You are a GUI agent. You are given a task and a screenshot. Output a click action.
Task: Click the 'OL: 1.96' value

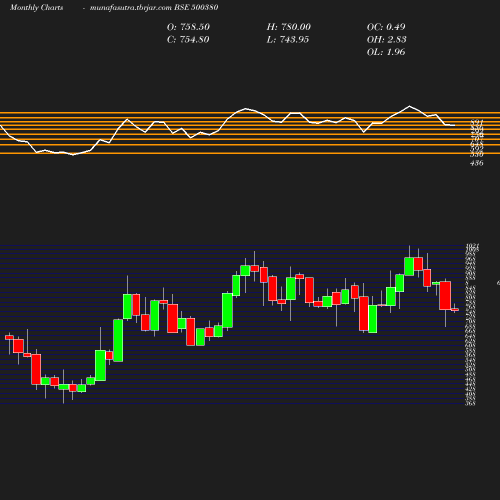click(386, 52)
